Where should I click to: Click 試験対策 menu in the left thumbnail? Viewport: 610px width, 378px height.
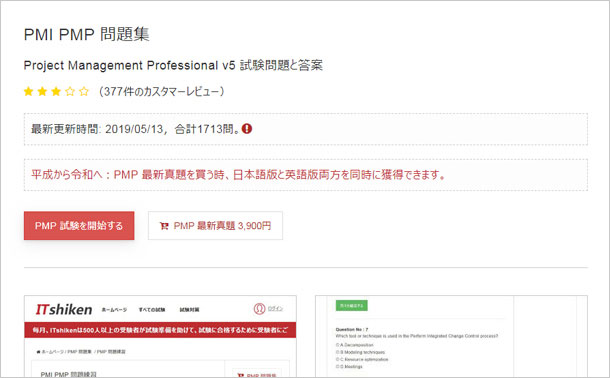[189, 310]
